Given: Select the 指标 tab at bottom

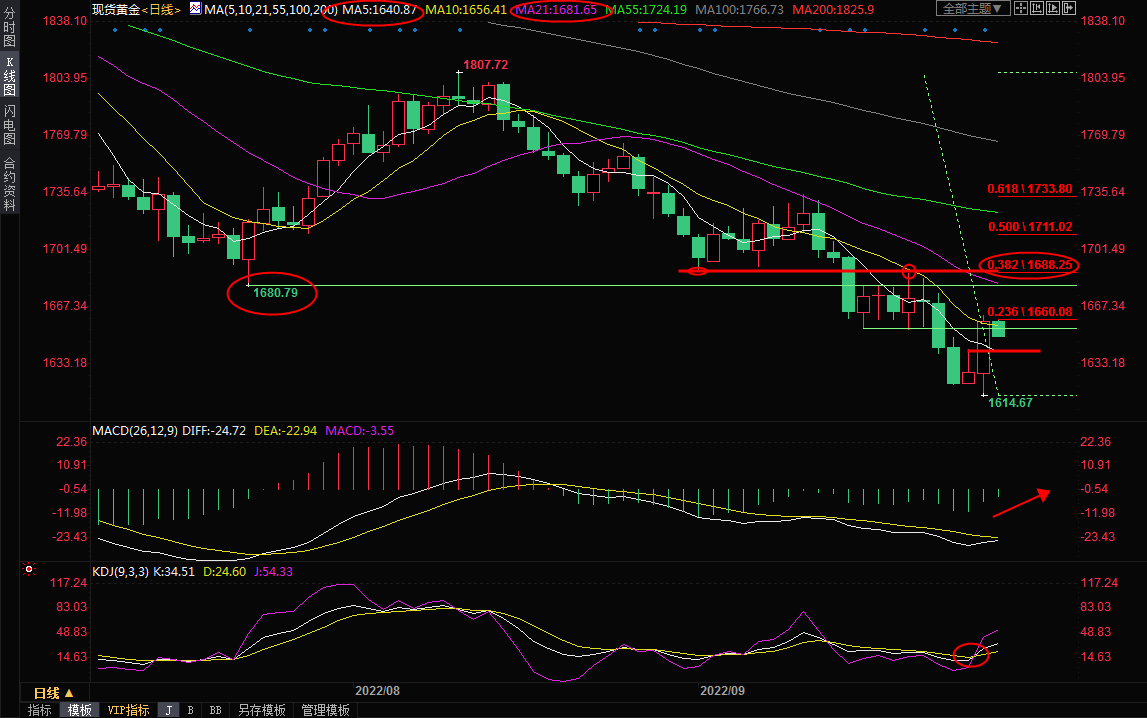Looking at the screenshot, I should pos(40,710).
